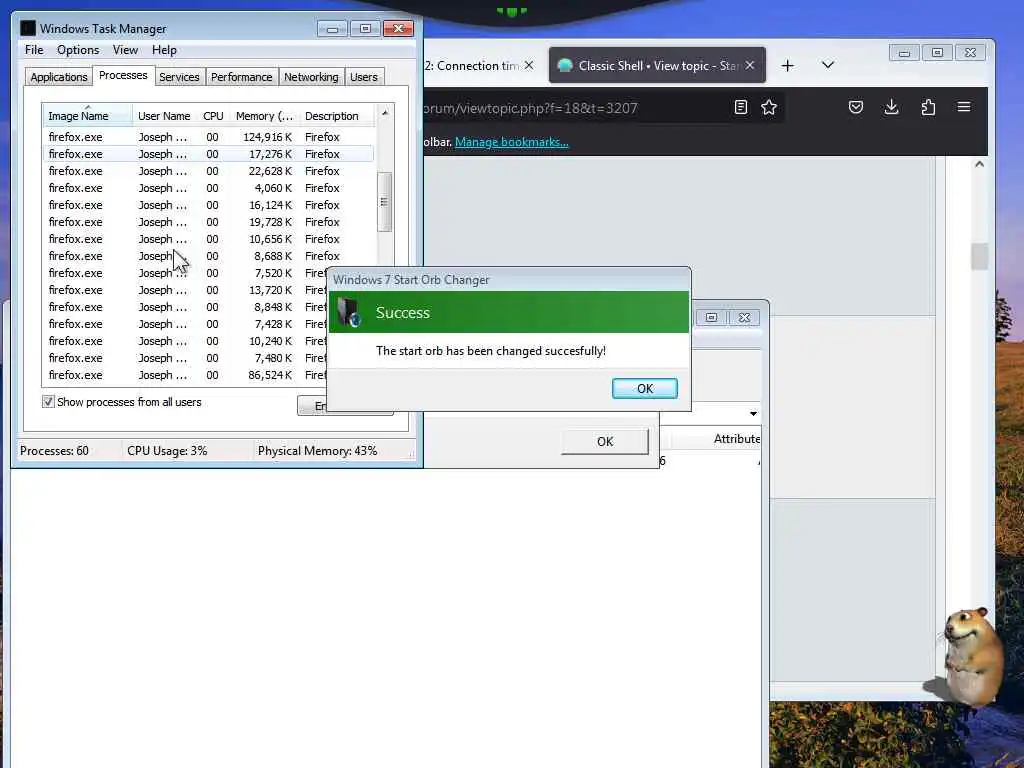Open the Help menu in Task Manager
Viewport: 1024px width, 768px height.
coord(165,50)
